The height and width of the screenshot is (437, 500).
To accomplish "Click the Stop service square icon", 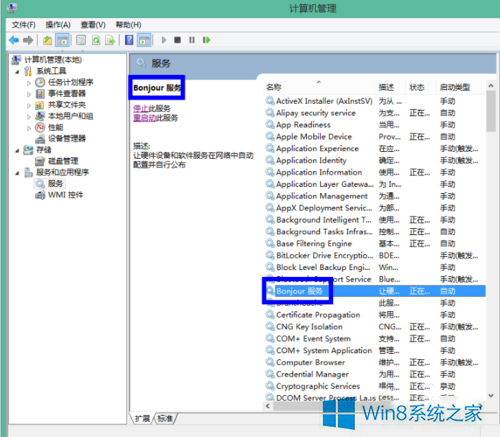I will point(178,40).
